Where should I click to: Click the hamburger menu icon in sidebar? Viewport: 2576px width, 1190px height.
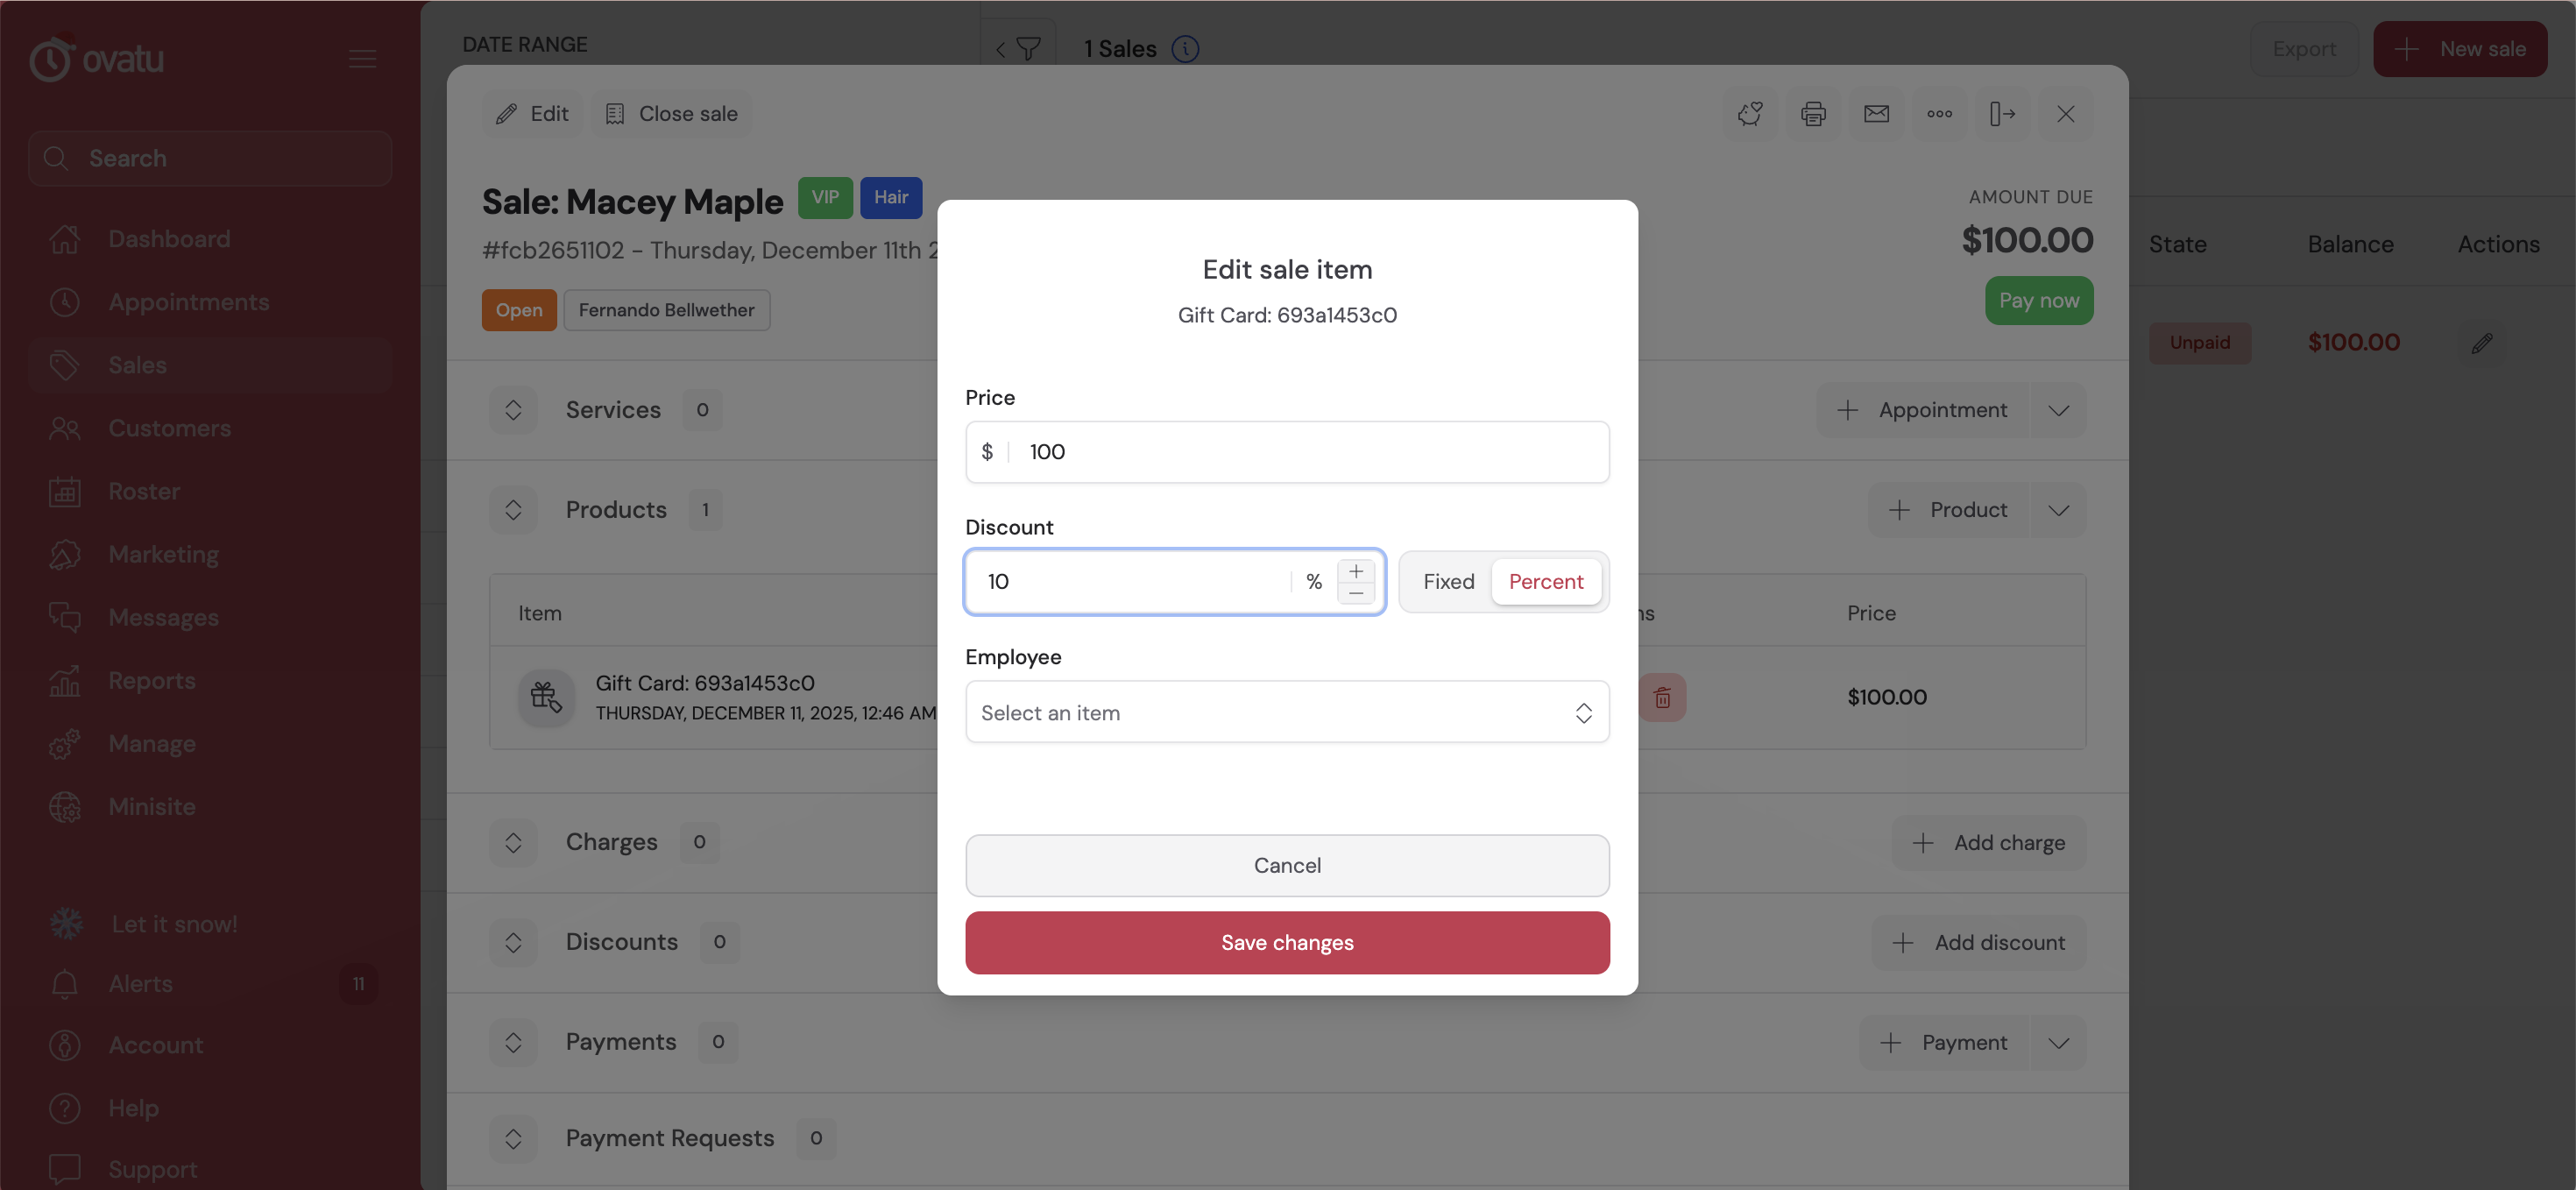coord(362,59)
